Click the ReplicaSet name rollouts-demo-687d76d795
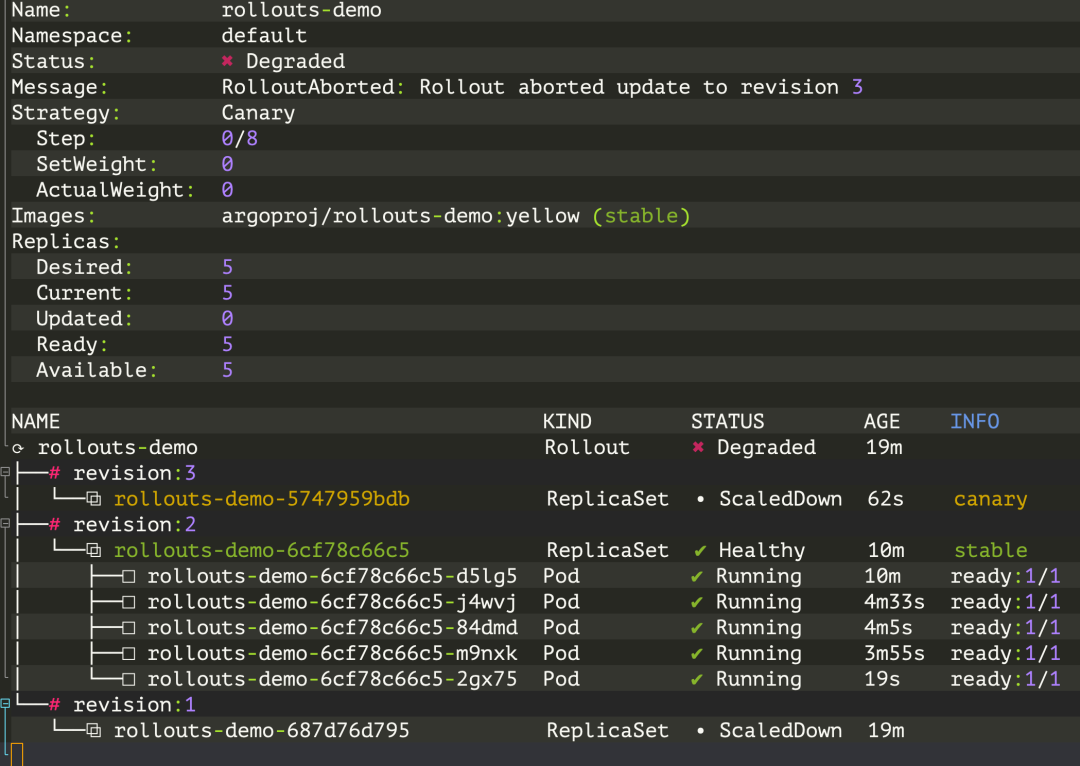Viewport: 1080px width, 766px height. pos(262,731)
